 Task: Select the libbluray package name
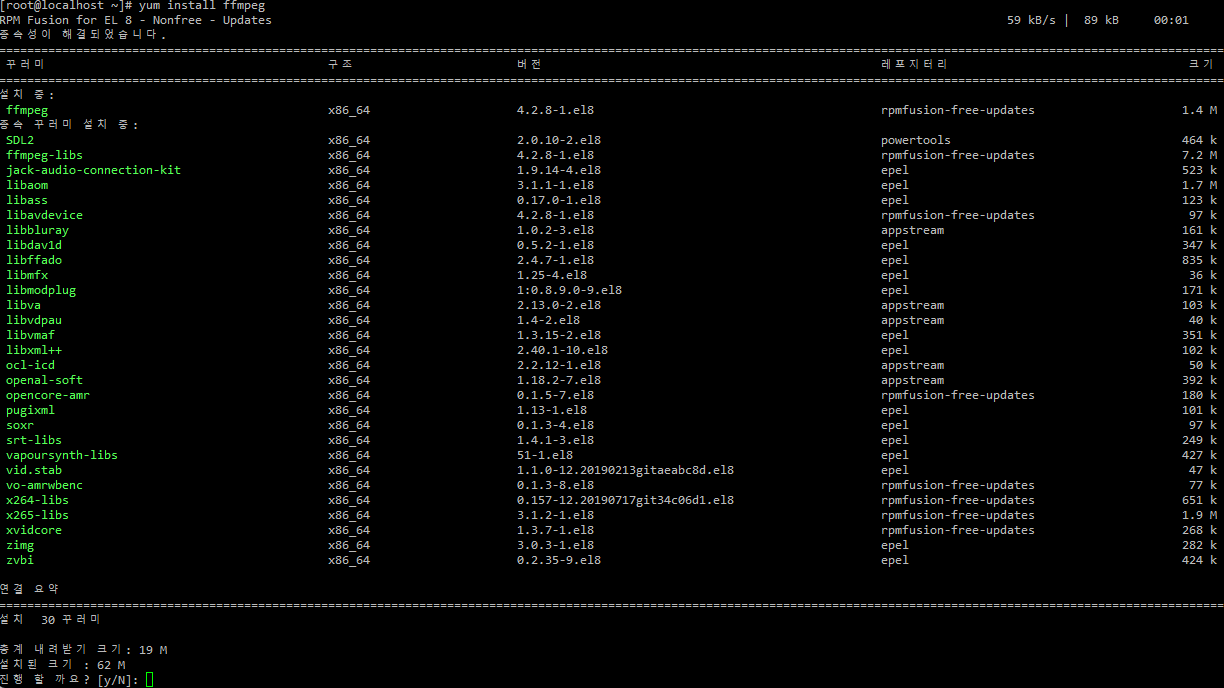pos(37,230)
